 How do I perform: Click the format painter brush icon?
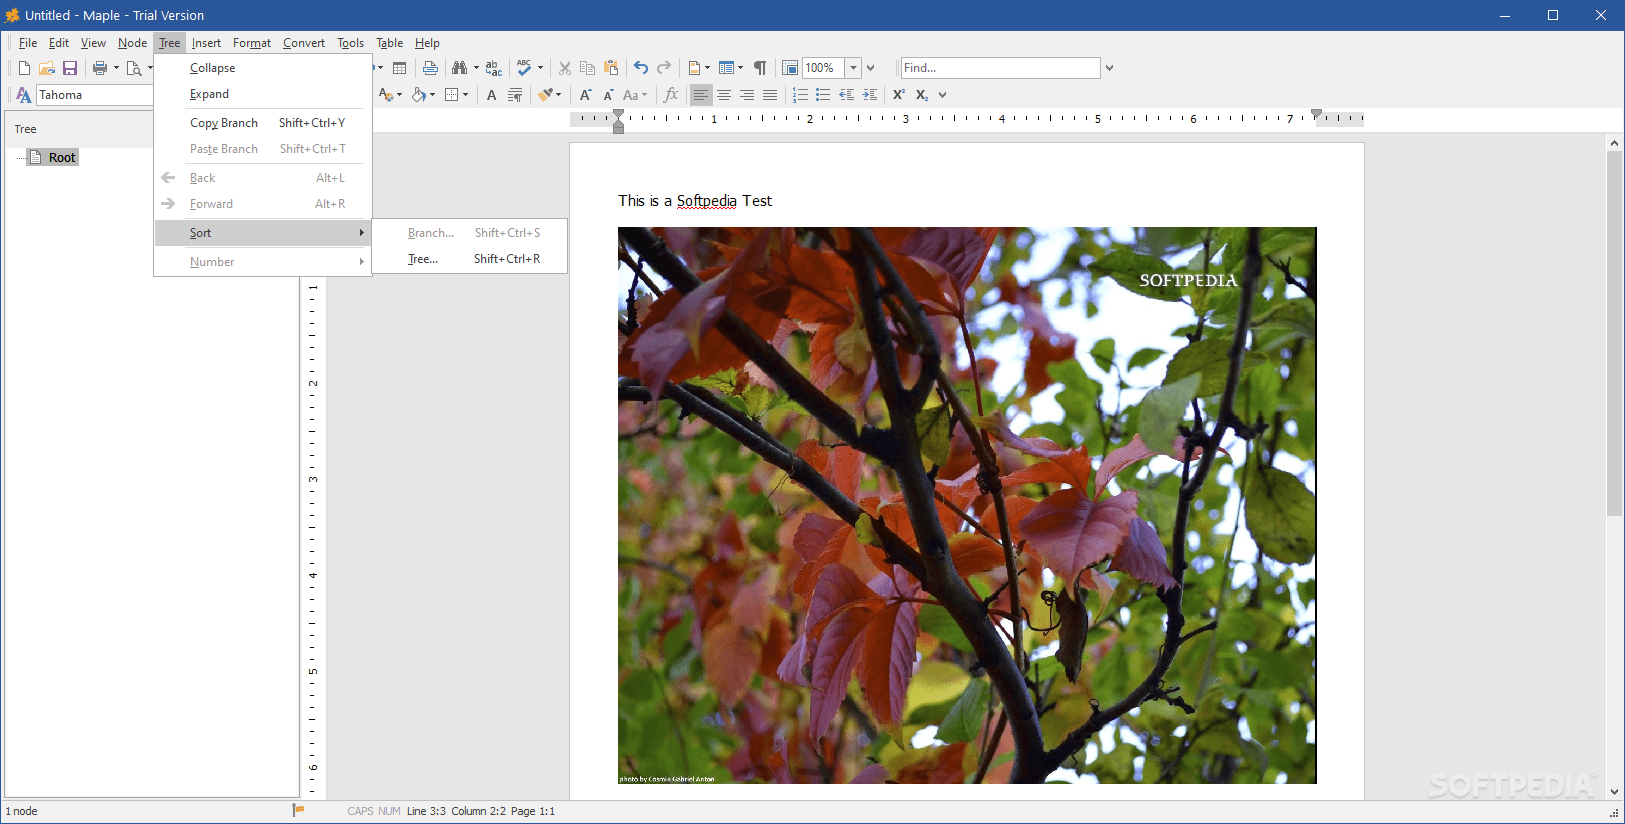pyautogui.click(x=545, y=95)
